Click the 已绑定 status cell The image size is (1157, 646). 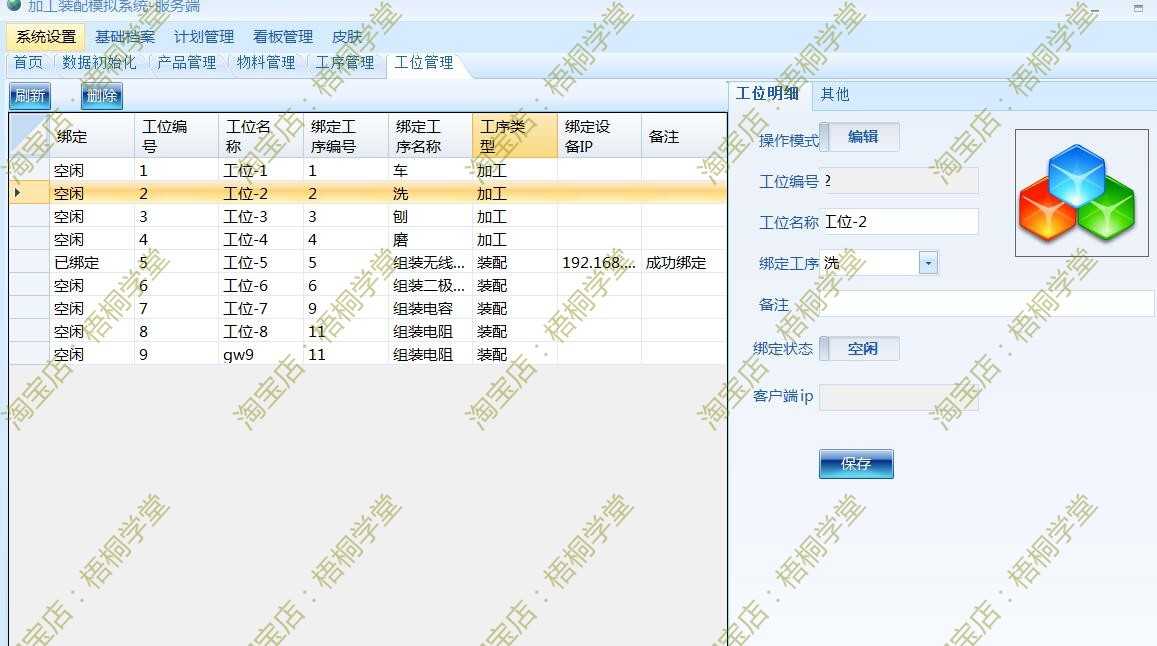[x=92, y=262]
